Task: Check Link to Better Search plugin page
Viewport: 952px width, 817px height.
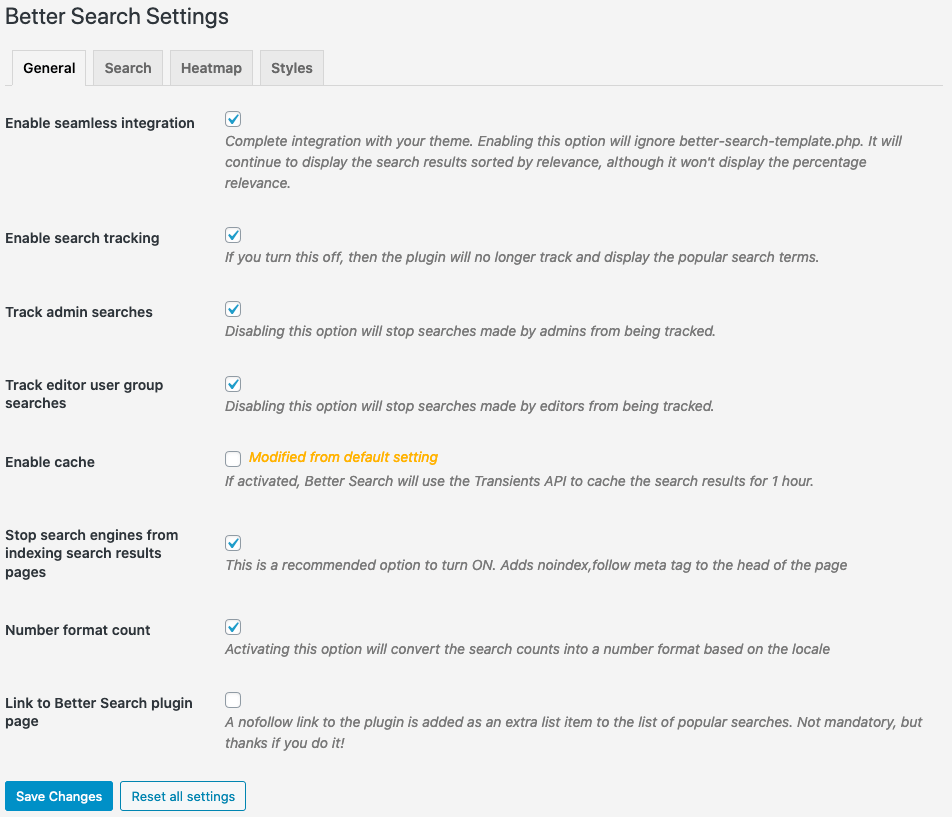Action: [x=233, y=700]
